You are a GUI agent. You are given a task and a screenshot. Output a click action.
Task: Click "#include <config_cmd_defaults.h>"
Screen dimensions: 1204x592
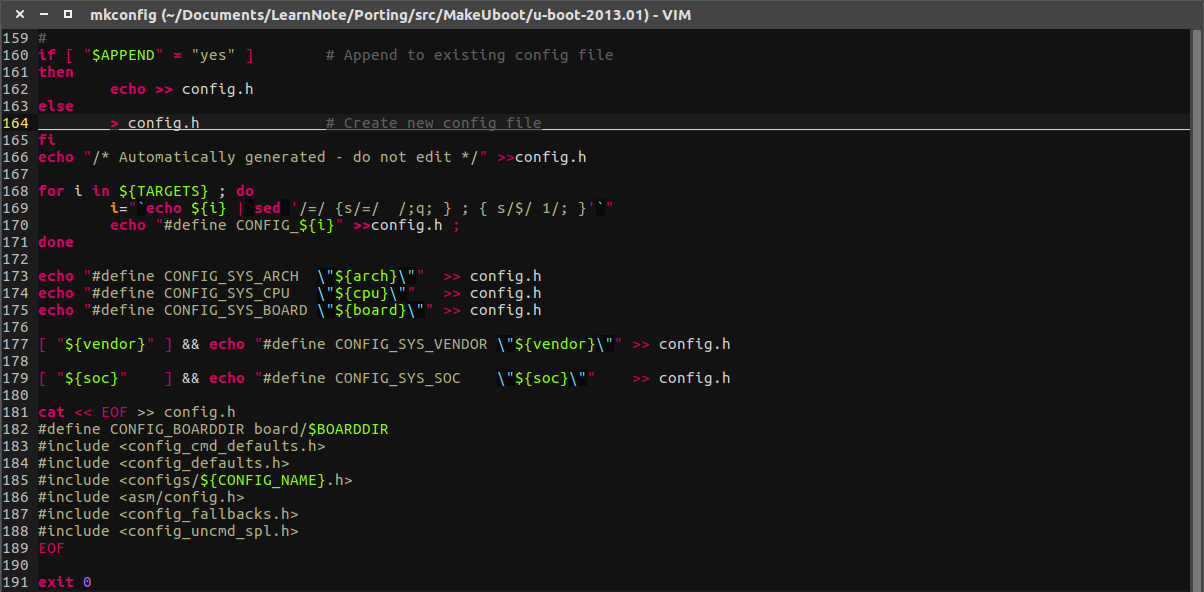pyautogui.click(x=182, y=446)
